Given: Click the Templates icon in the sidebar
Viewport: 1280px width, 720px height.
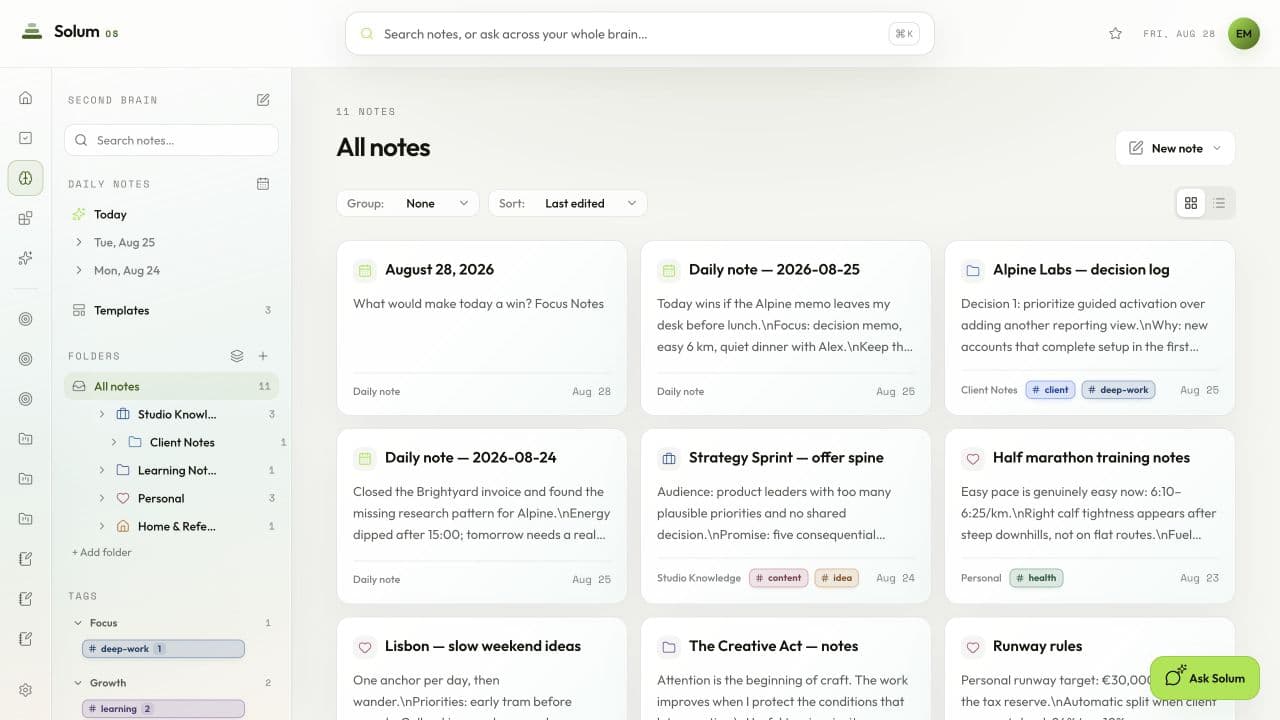Looking at the screenshot, I should click(79, 311).
